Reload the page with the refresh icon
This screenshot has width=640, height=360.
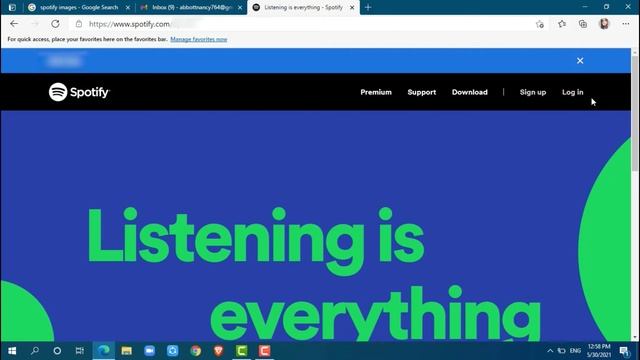tap(56, 24)
